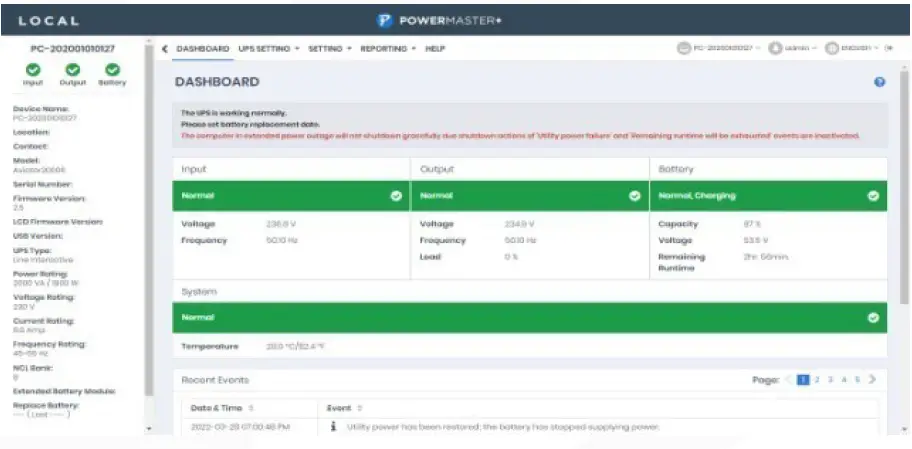Click the event 'Utility power has been restored' text
Viewport: 912px width, 449px height.
click(x=504, y=427)
